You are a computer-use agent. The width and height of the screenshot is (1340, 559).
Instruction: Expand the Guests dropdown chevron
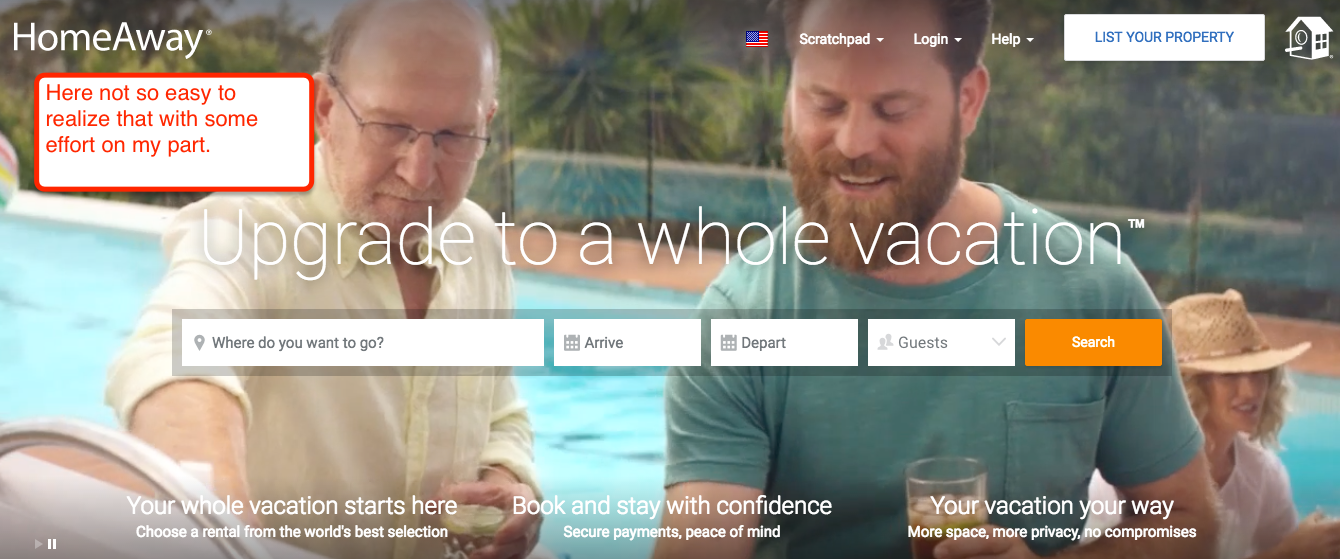tap(998, 342)
